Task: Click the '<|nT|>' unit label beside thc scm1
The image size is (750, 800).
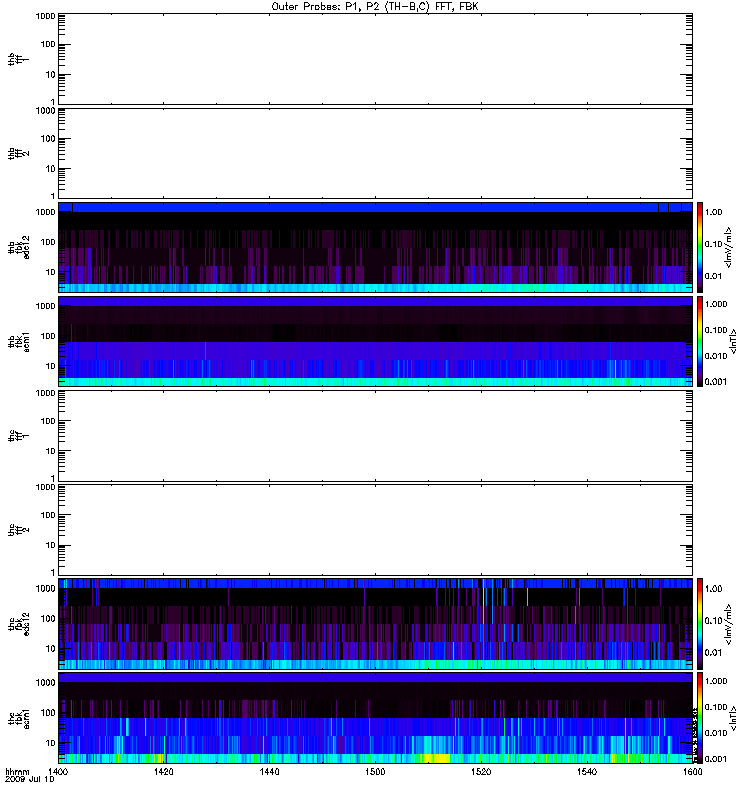Action: [733, 718]
